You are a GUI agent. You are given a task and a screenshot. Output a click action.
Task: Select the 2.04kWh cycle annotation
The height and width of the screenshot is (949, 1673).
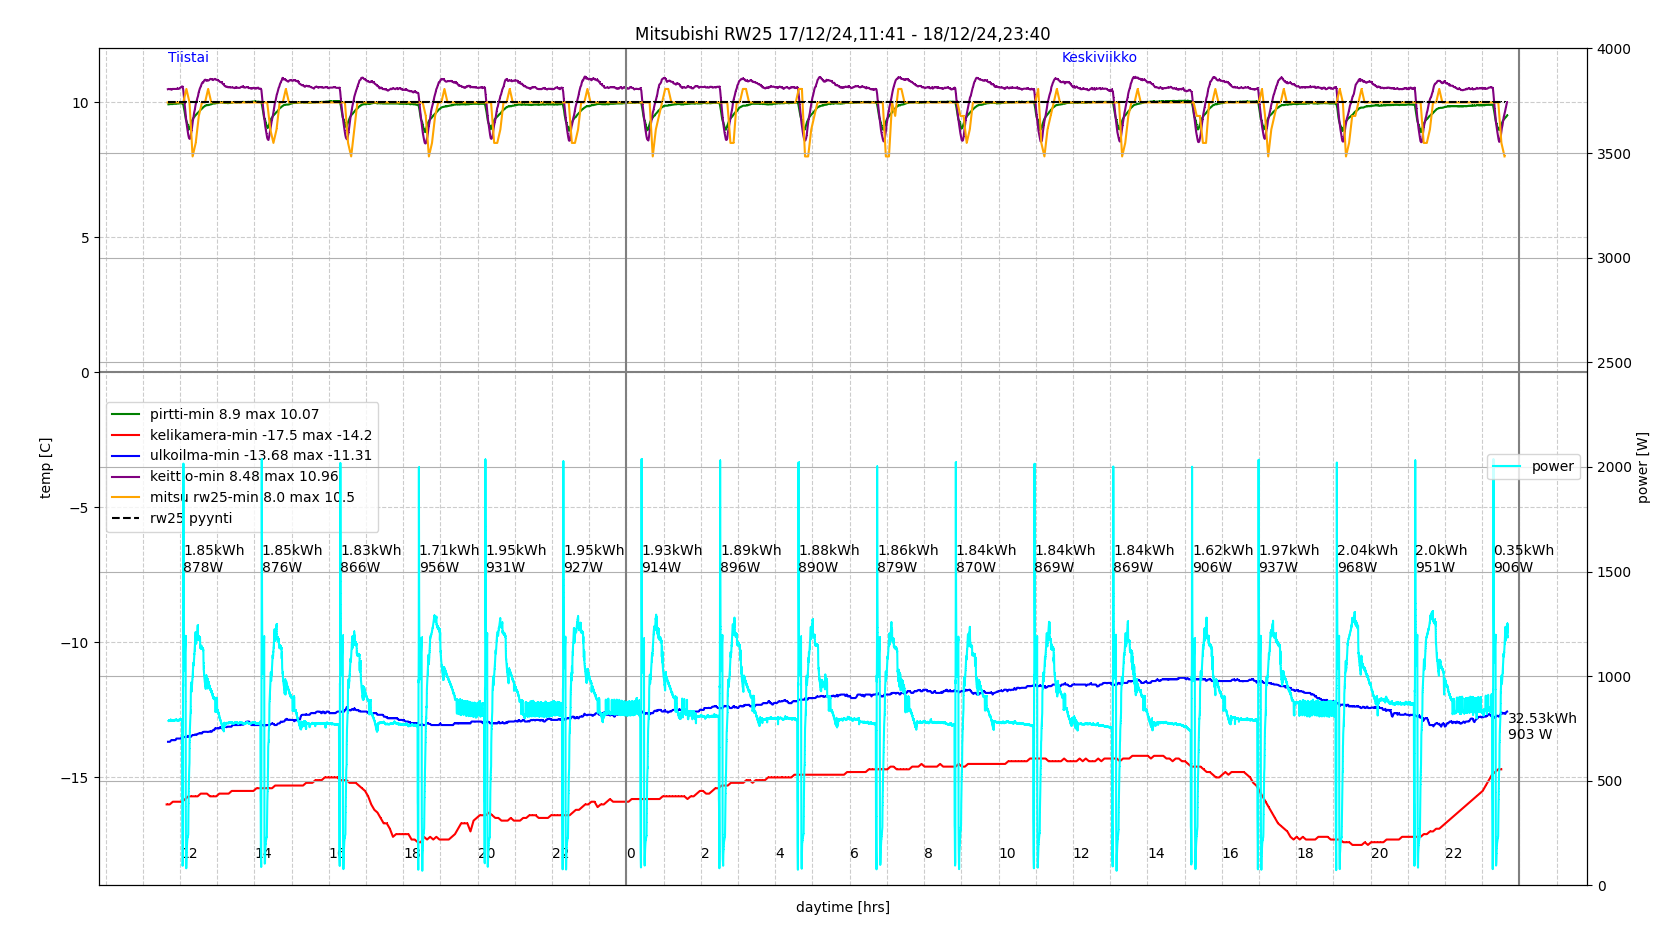(x=1367, y=551)
